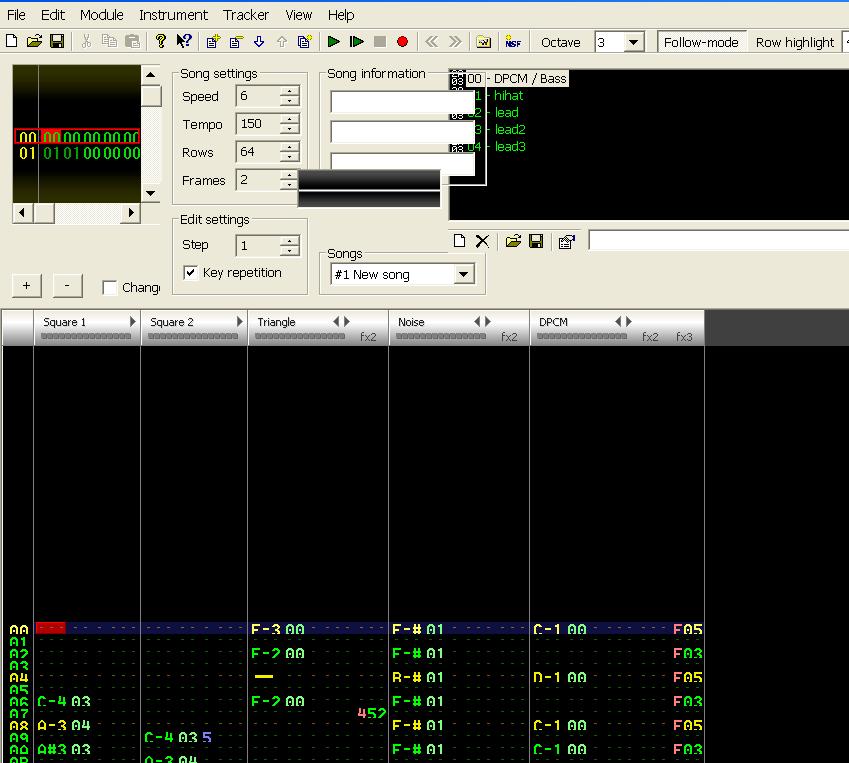849x763 pixels.
Task: Expand the Songs dropdown list
Action: click(464, 274)
